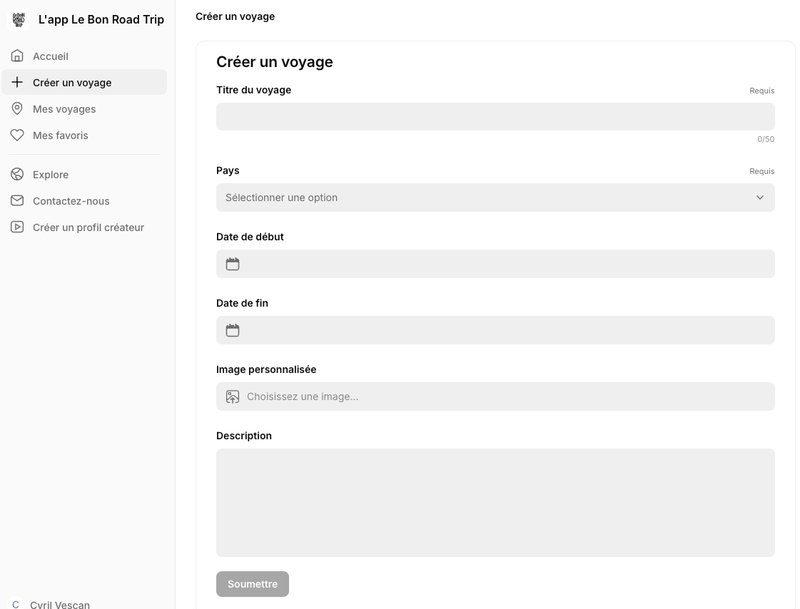This screenshot has height=609, width=800.
Task: Select Créer un profil créateur menu item
Action: (84, 227)
